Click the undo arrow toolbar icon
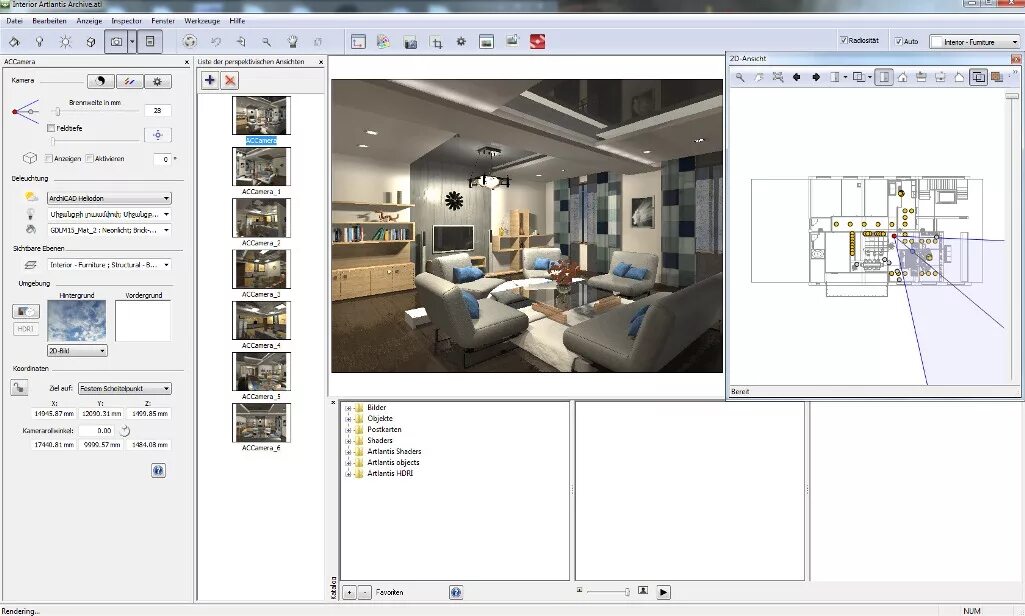The width and height of the screenshot is (1025, 616). (216, 42)
